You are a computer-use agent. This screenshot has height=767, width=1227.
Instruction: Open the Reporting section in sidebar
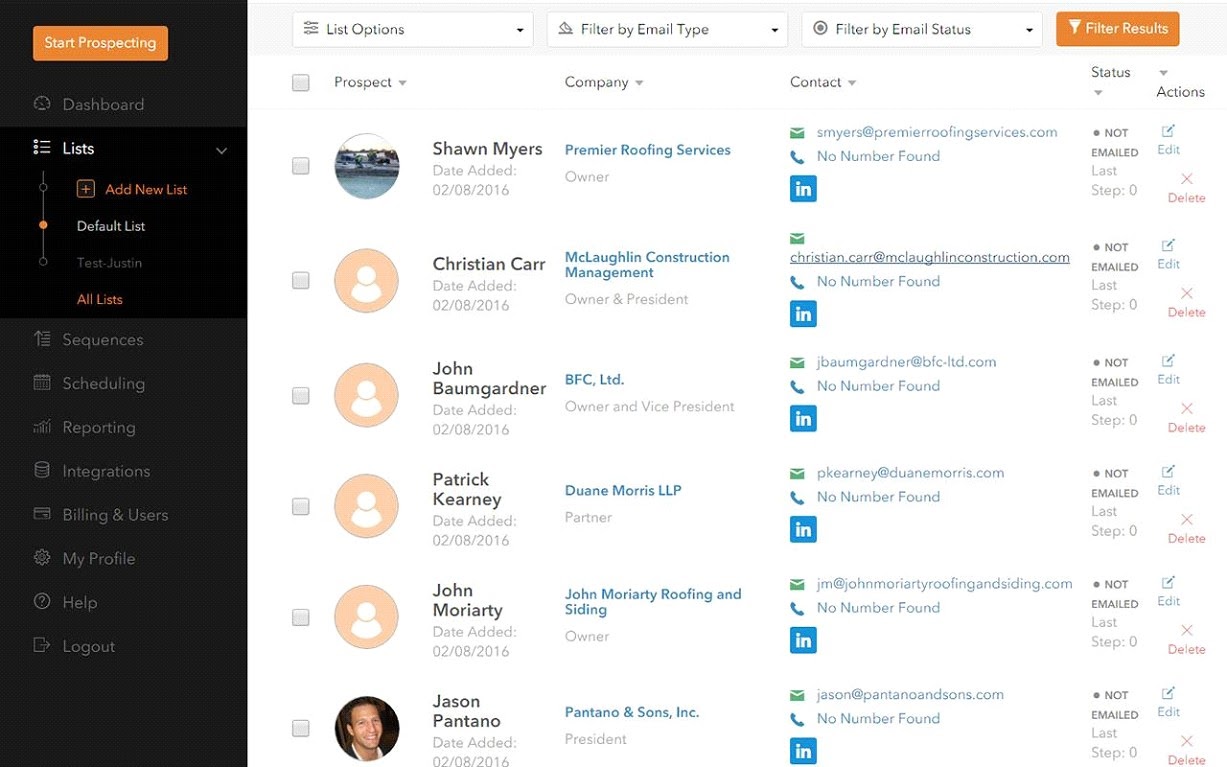[x=94, y=426]
